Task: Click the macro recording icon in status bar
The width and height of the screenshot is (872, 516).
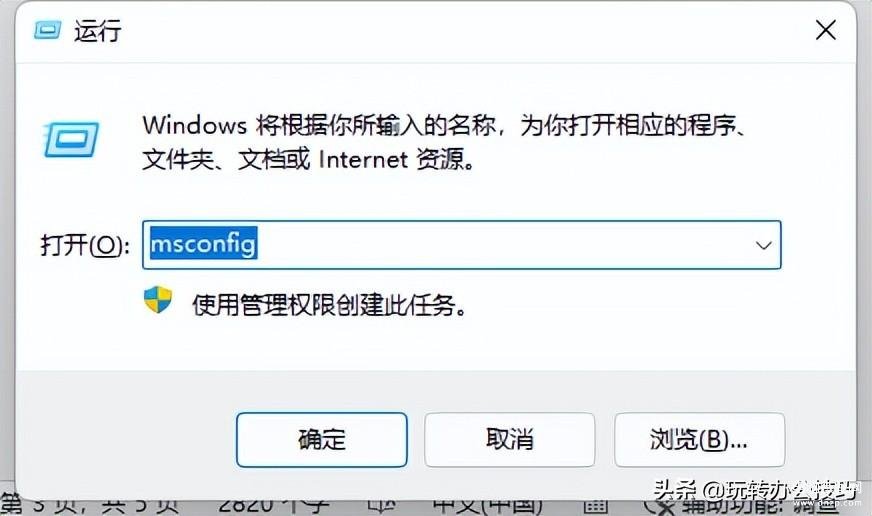Action: tap(595, 506)
